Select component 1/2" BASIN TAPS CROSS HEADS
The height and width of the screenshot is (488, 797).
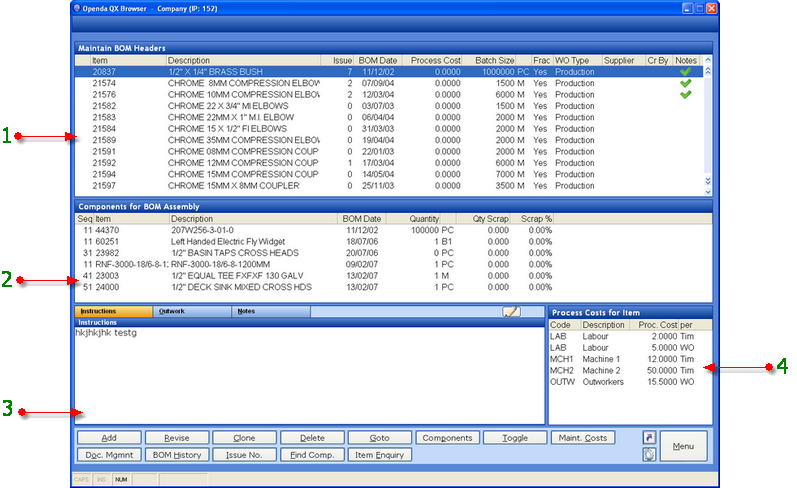click(393, 253)
